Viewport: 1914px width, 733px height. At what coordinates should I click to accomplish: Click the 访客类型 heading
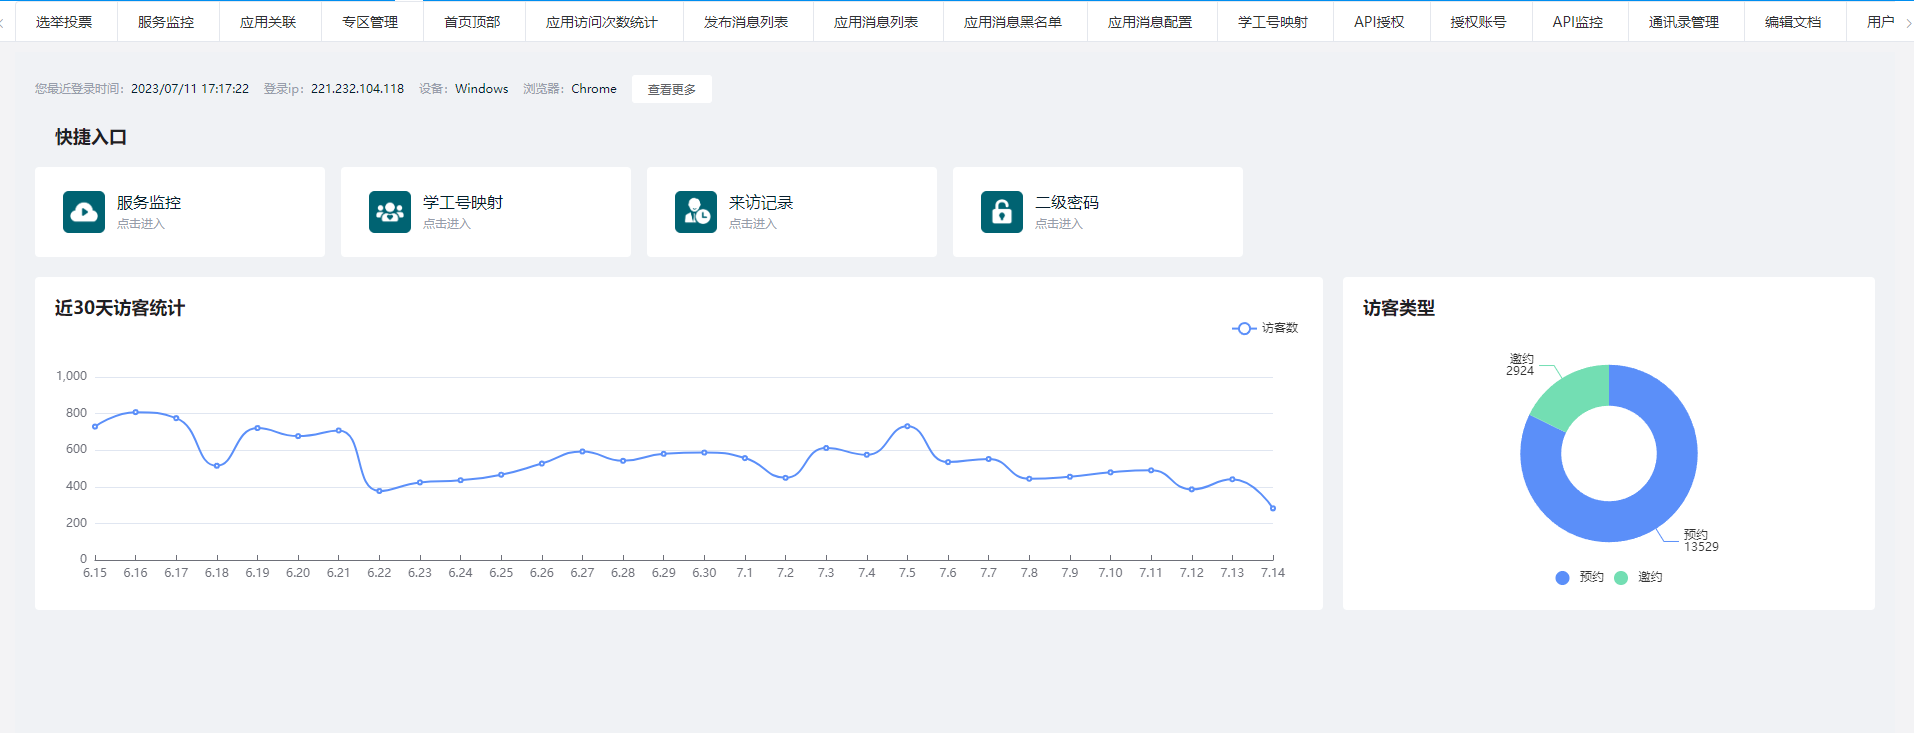pyautogui.click(x=1399, y=308)
